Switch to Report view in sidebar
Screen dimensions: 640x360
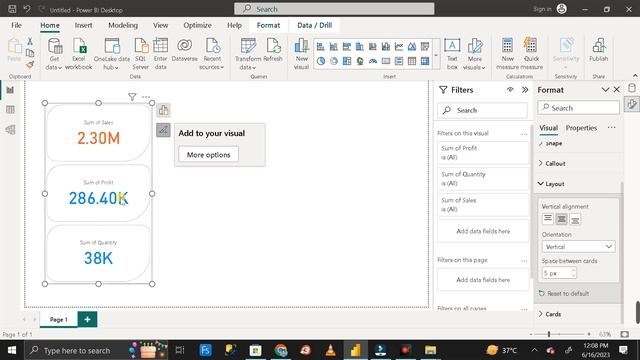(10, 90)
